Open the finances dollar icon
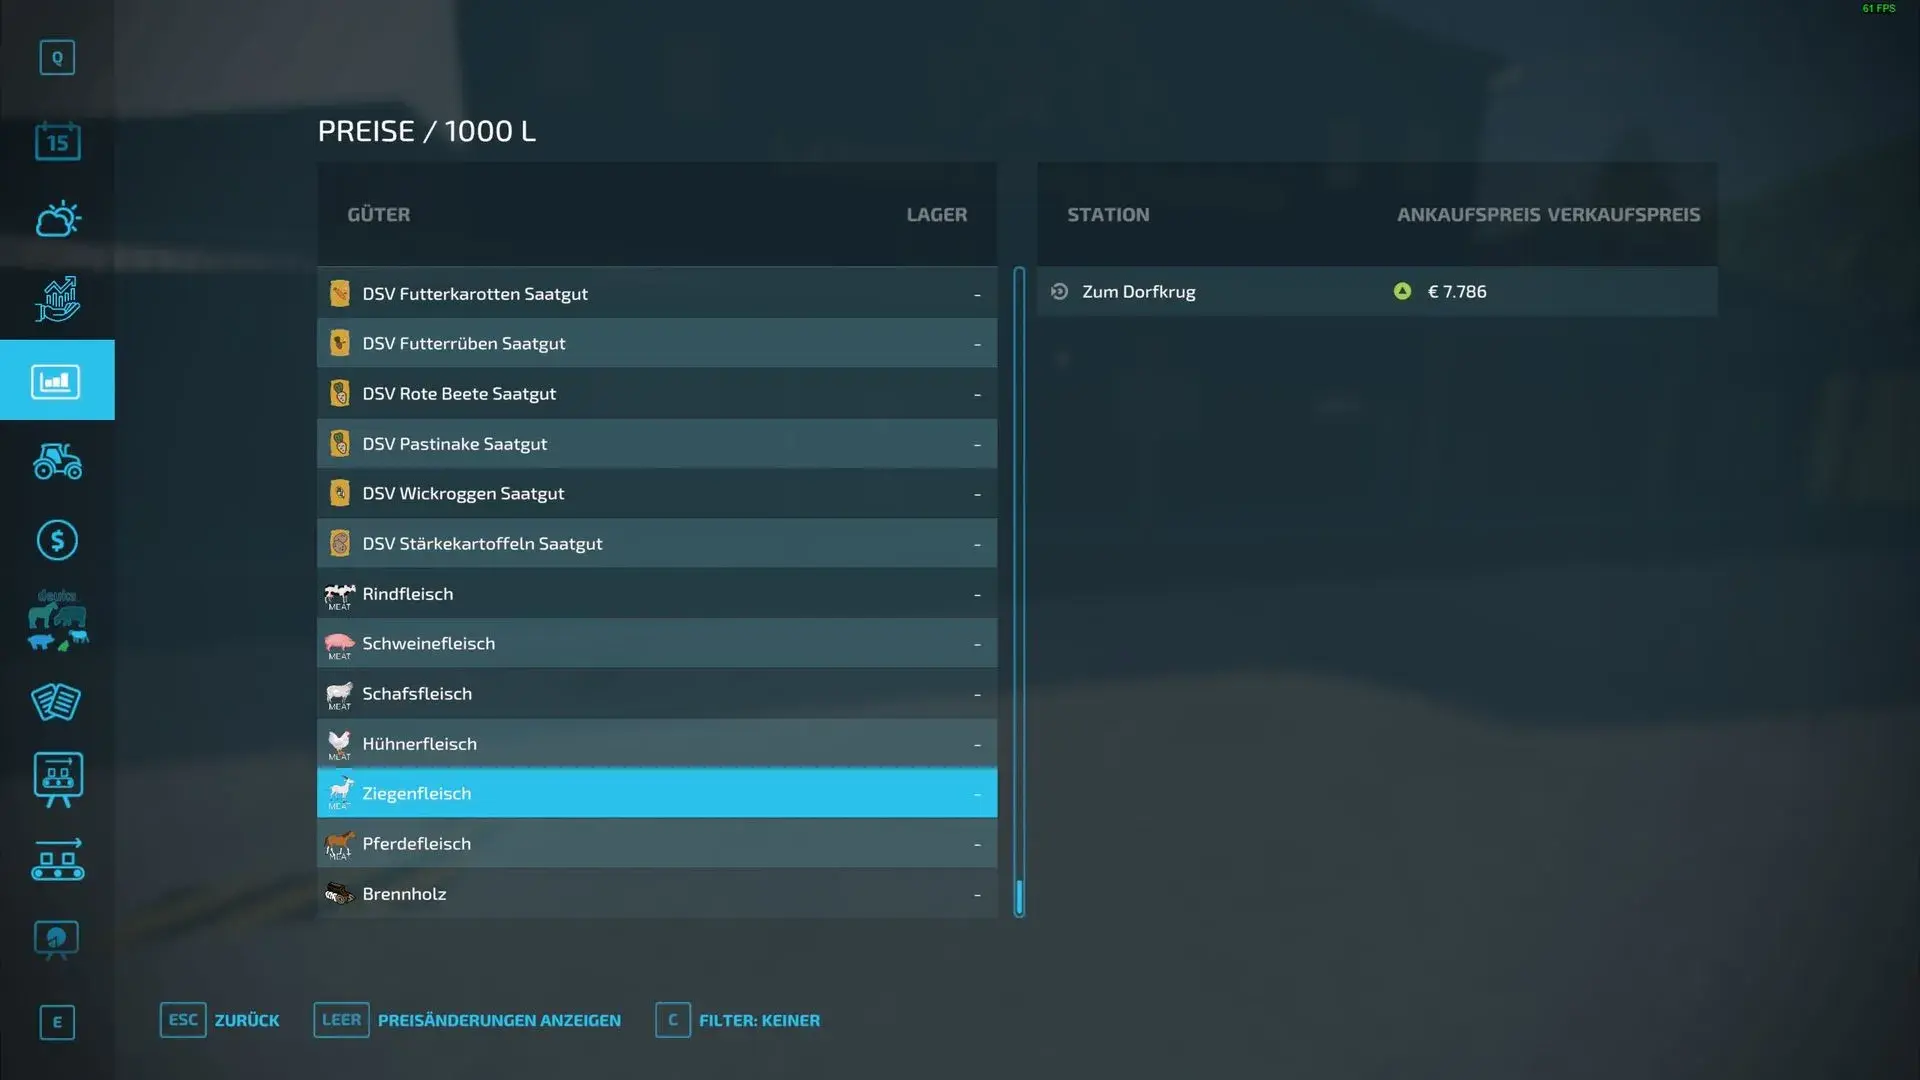The image size is (1920, 1080). coord(57,541)
